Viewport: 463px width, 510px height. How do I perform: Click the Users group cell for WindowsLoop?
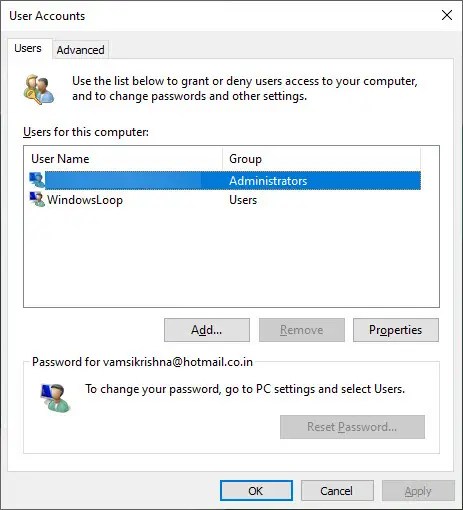point(243,200)
